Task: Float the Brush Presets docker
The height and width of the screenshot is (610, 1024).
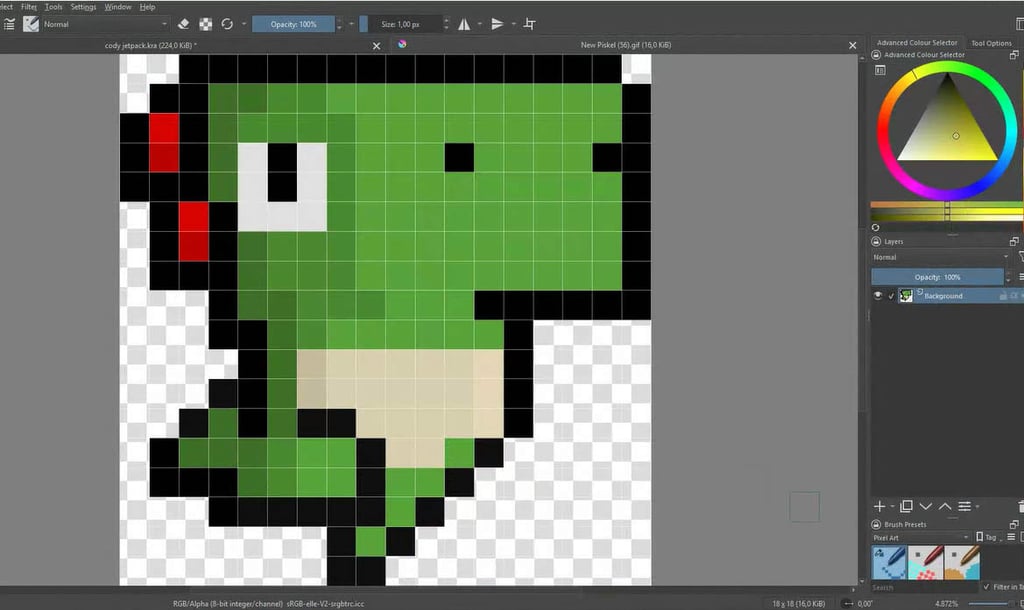Action: (1014, 524)
